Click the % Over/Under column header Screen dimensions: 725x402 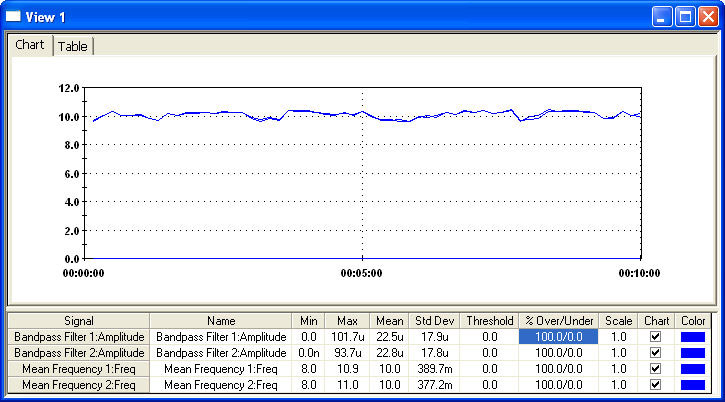[559, 321]
